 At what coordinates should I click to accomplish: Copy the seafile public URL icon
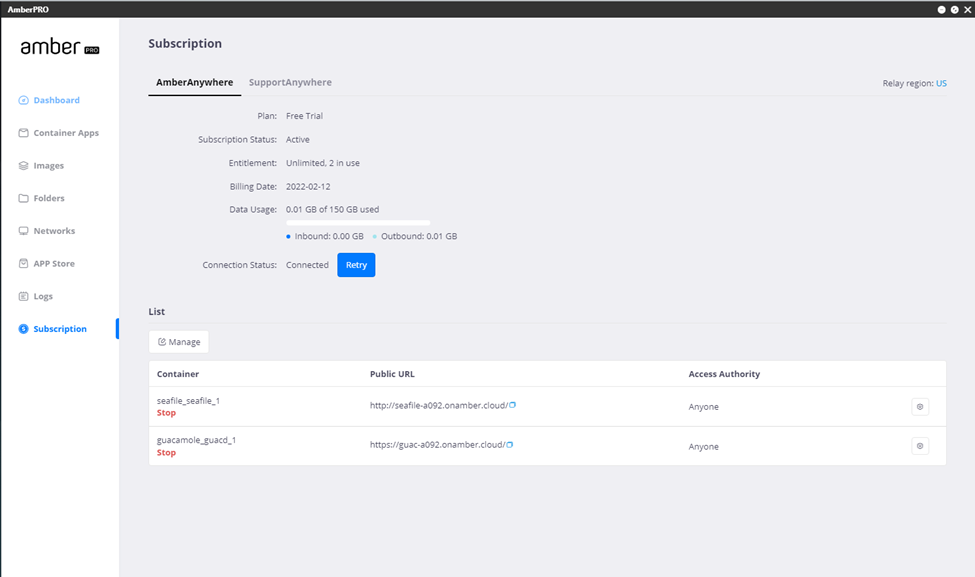[513, 405]
